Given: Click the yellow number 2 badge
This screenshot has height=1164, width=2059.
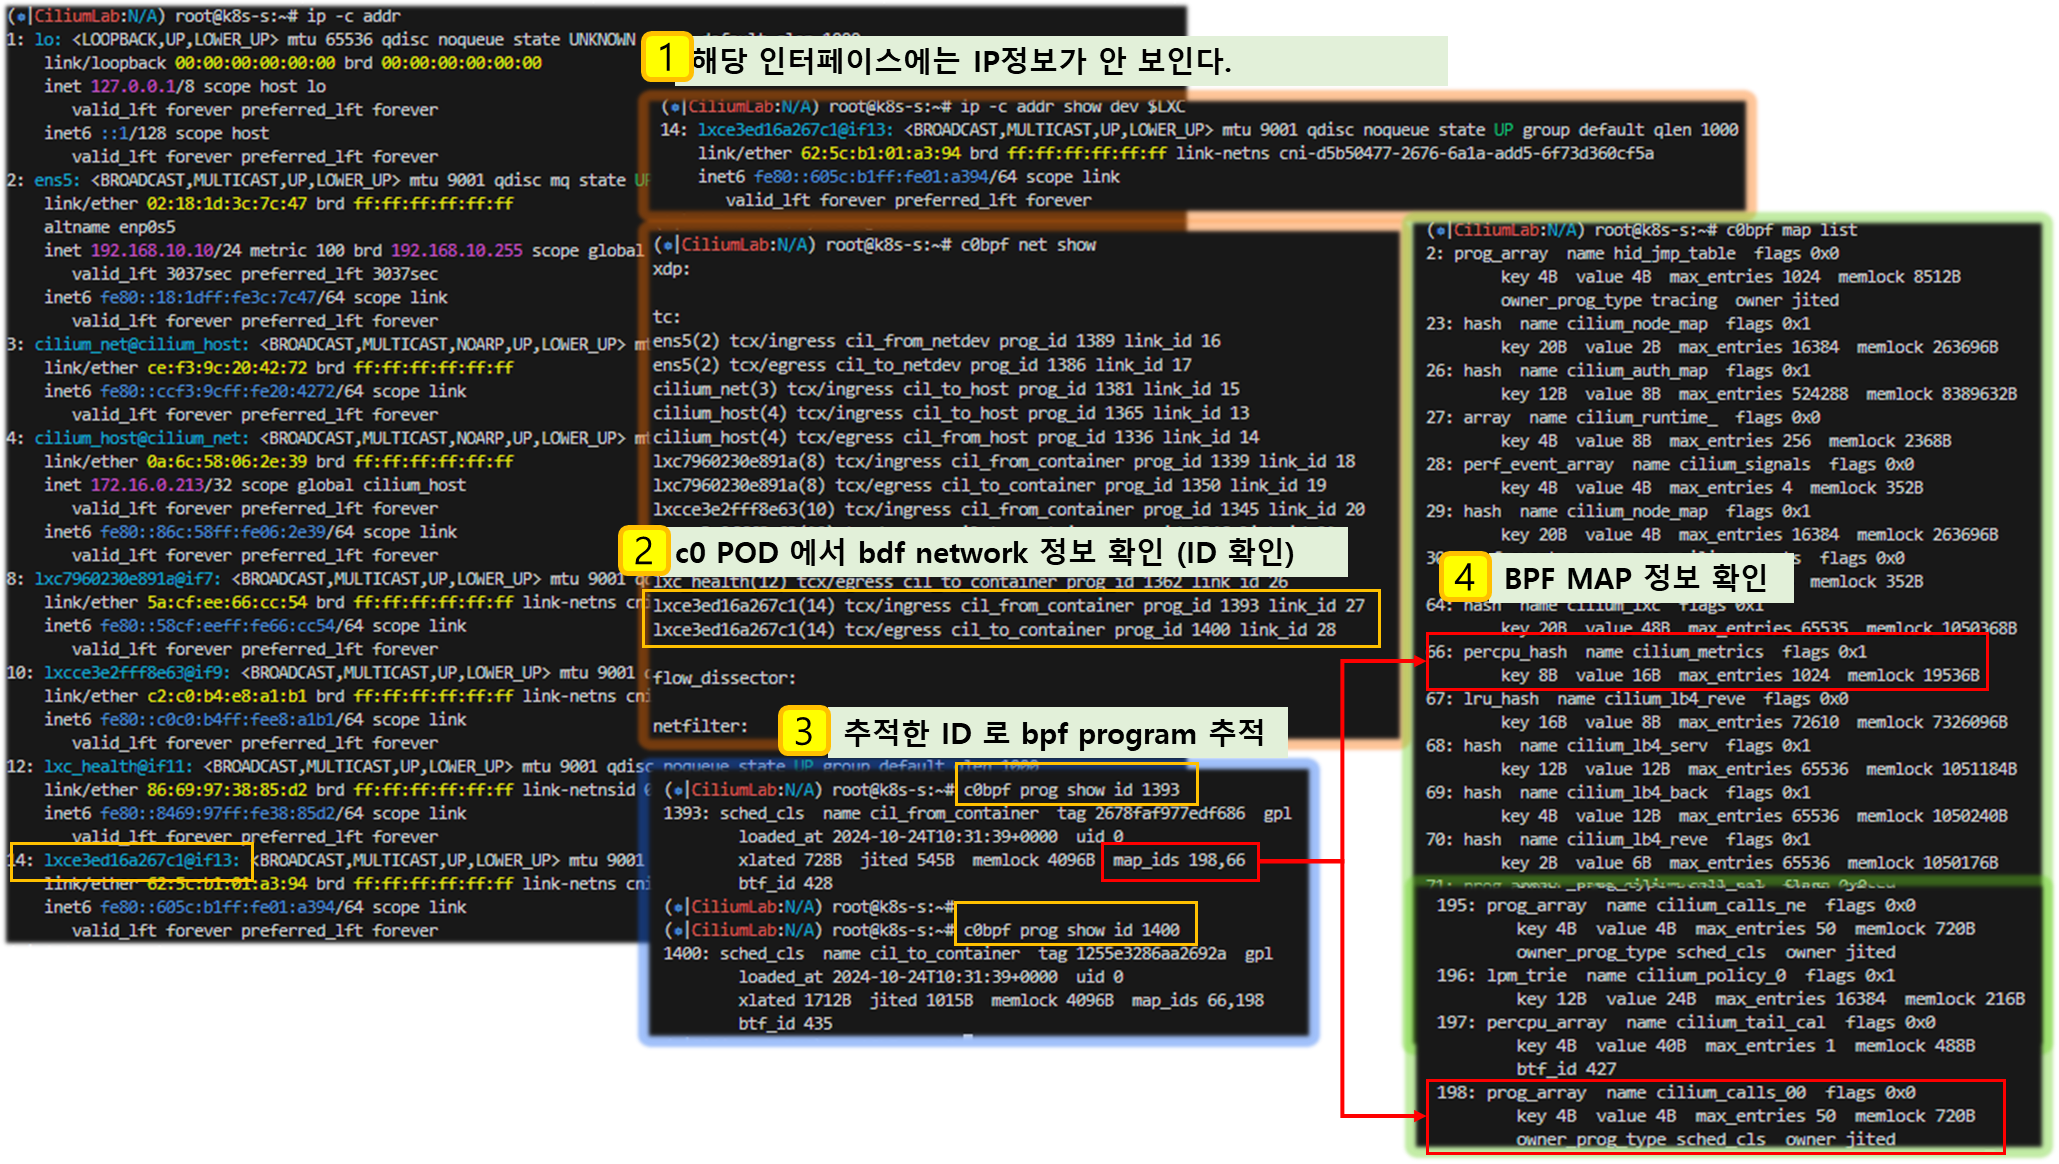Looking at the screenshot, I should click(x=644, y=551).
